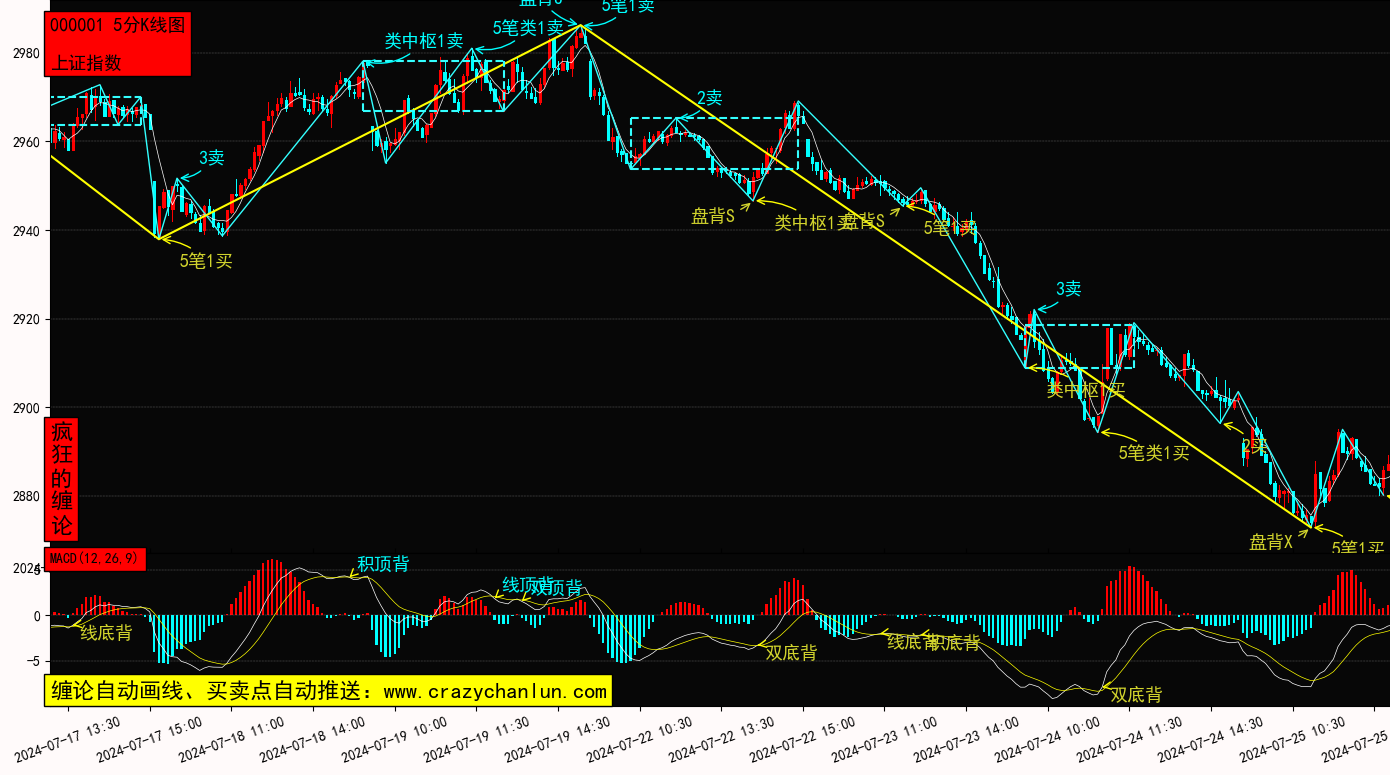Select the cyan 5笔类1卖 sell marker
This screenshot has width=1390, height=775.
point(527,28)
